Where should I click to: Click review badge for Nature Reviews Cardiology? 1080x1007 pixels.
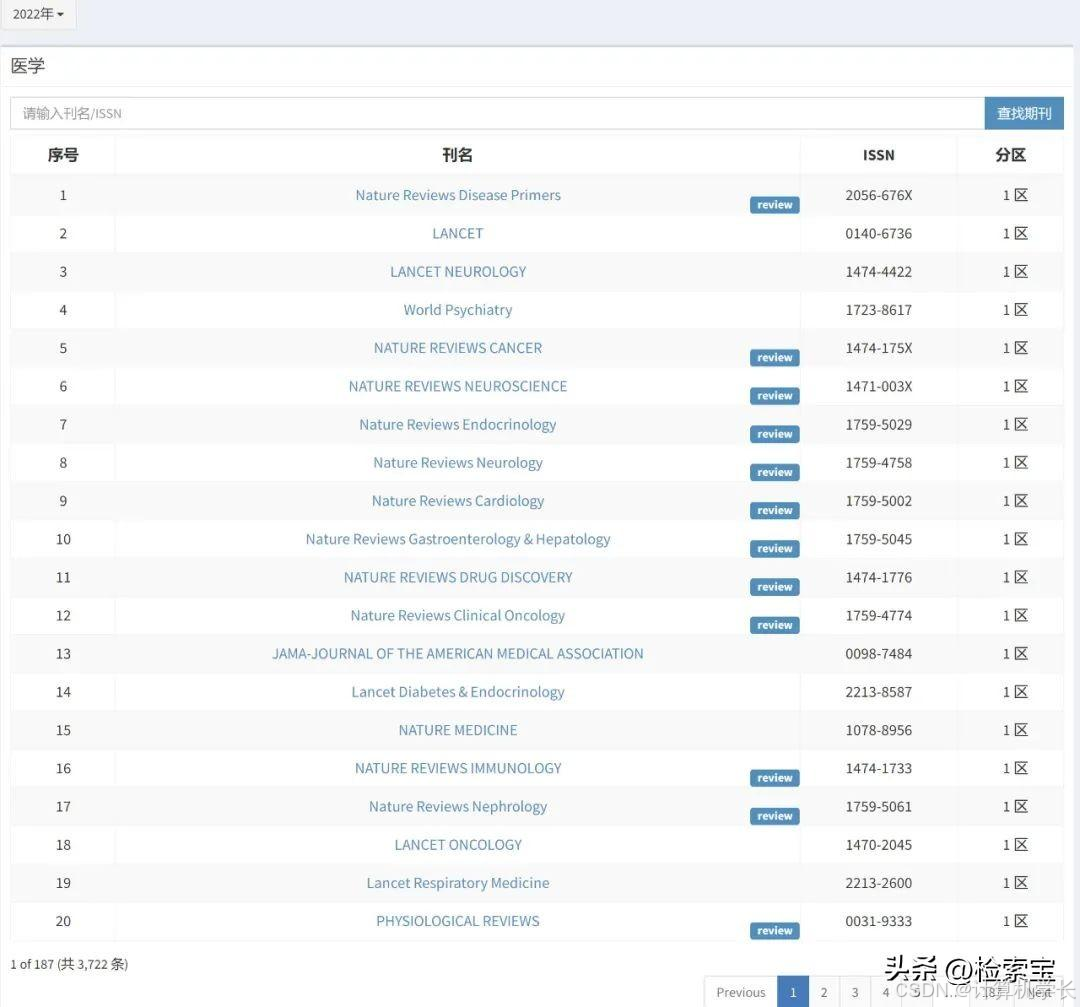coord(774,510)
